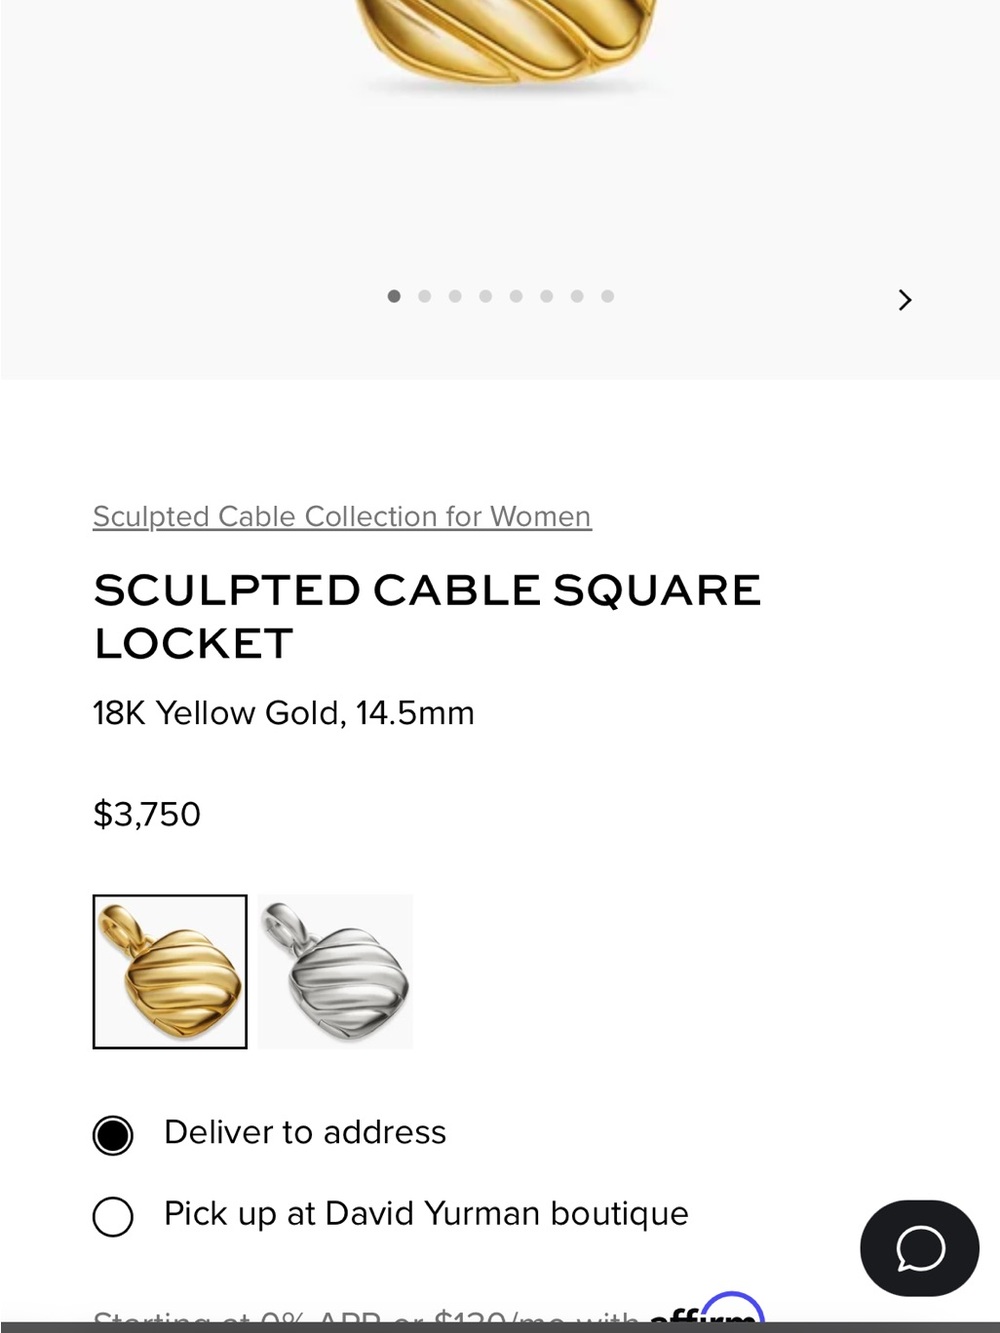The width and height of the screenshot is (1000, 1333).
Task: Click the Affirm financing logo
Action: [707, 1312]
